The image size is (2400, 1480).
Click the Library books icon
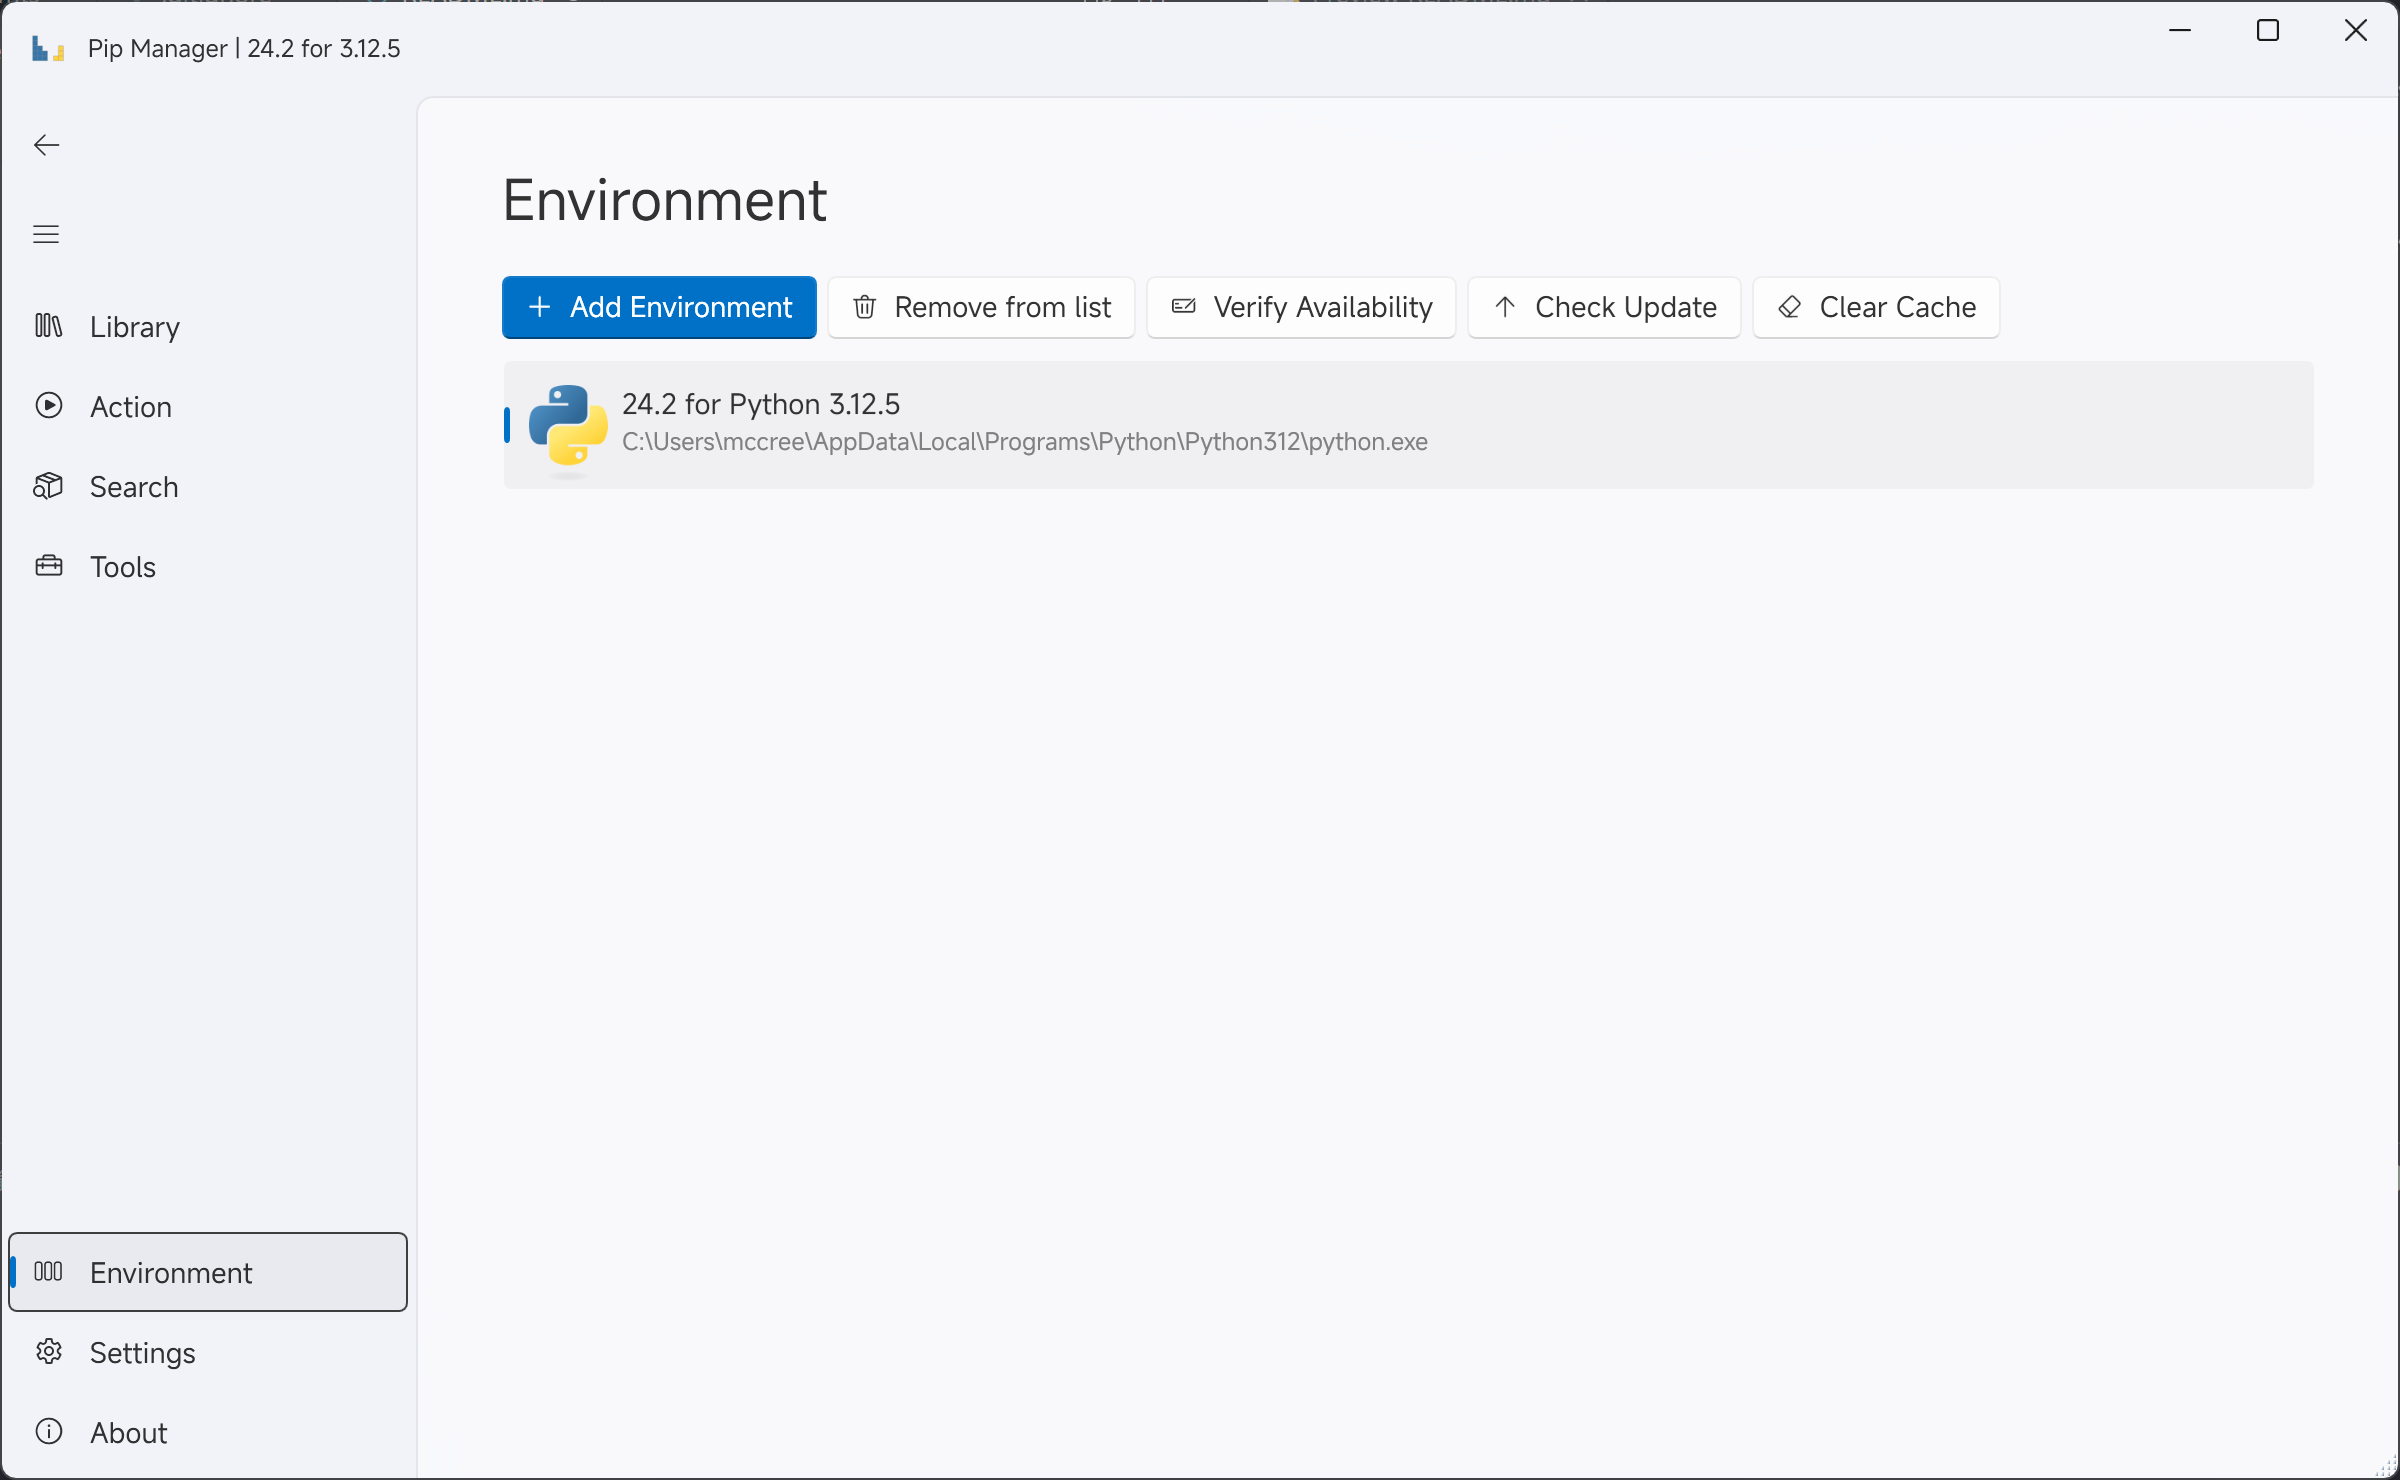pyautogui.click(x=48, y=326)
